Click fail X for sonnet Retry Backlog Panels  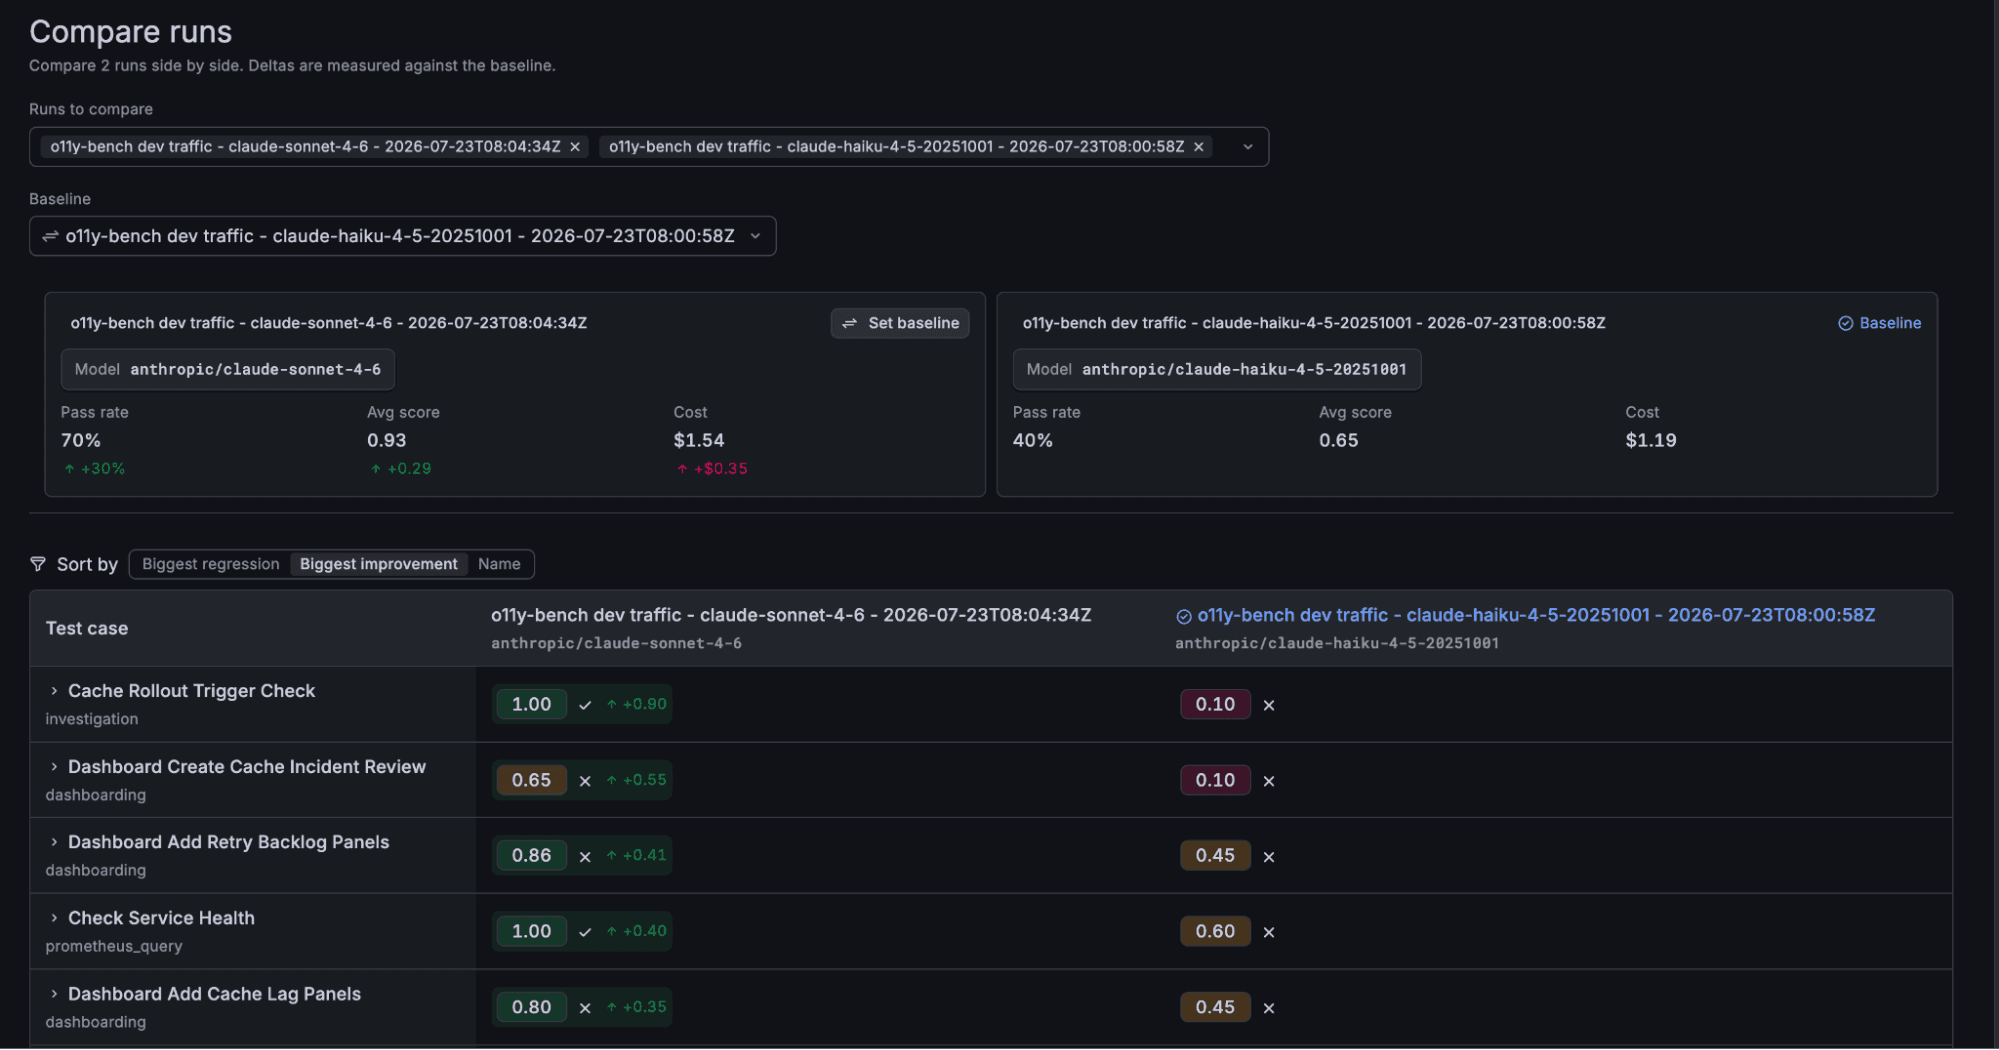click(x=585, y=856)
